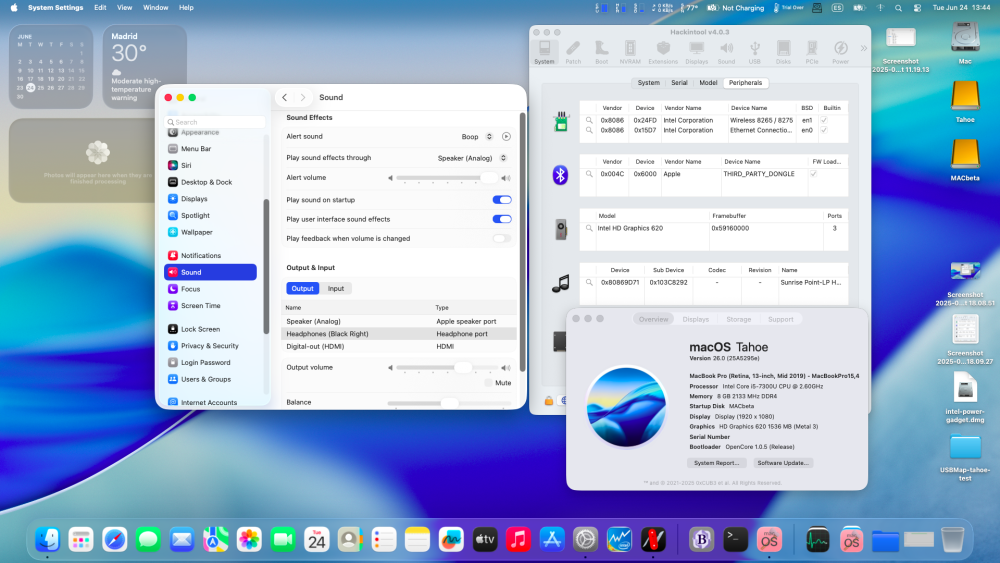Open Messages from the Dock
This screenshot has height=563, width=1000.
[x=148, y=539]
